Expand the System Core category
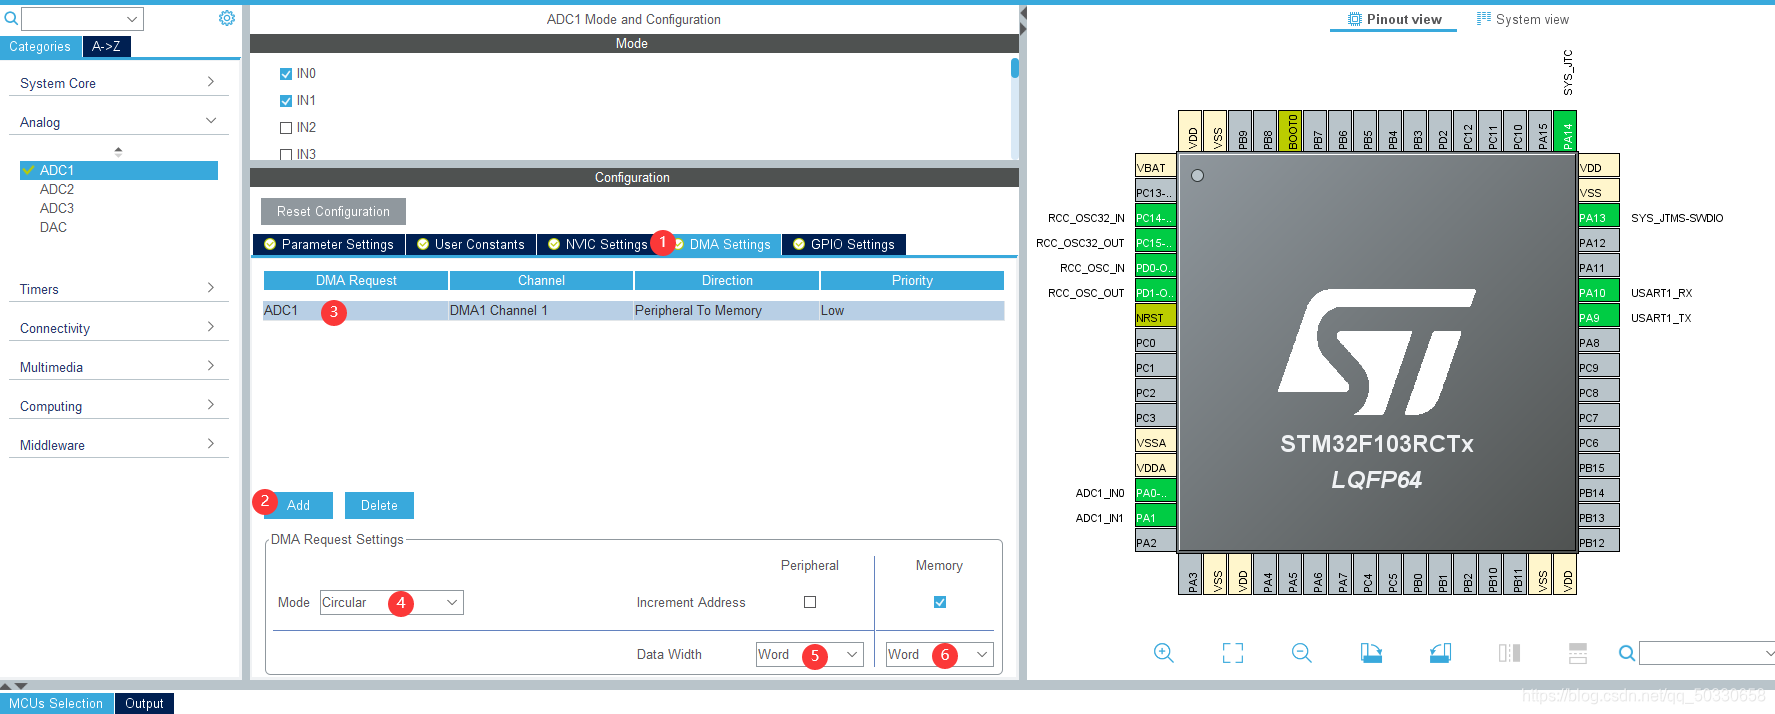The image size is (1775, 714). (x=118, y=83)
